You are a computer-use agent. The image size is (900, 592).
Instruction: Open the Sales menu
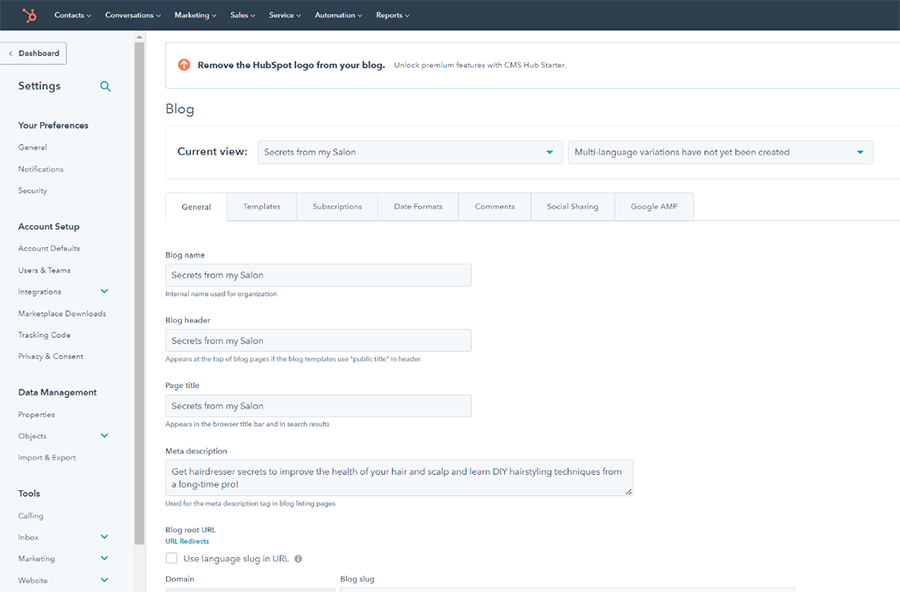[242, 16]
